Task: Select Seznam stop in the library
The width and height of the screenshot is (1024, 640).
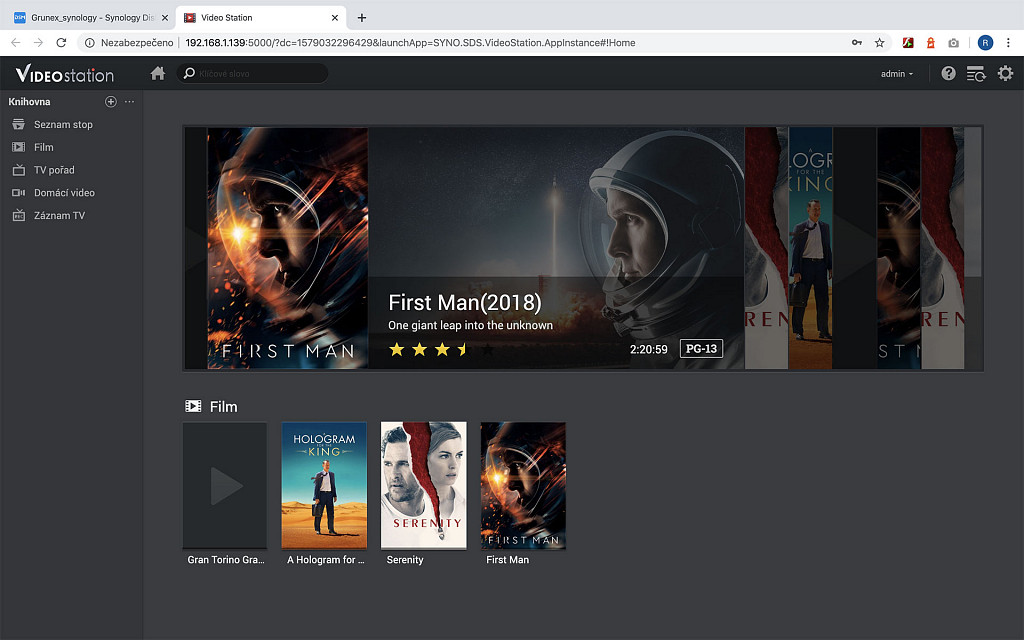Action: (x=63, y=125)
